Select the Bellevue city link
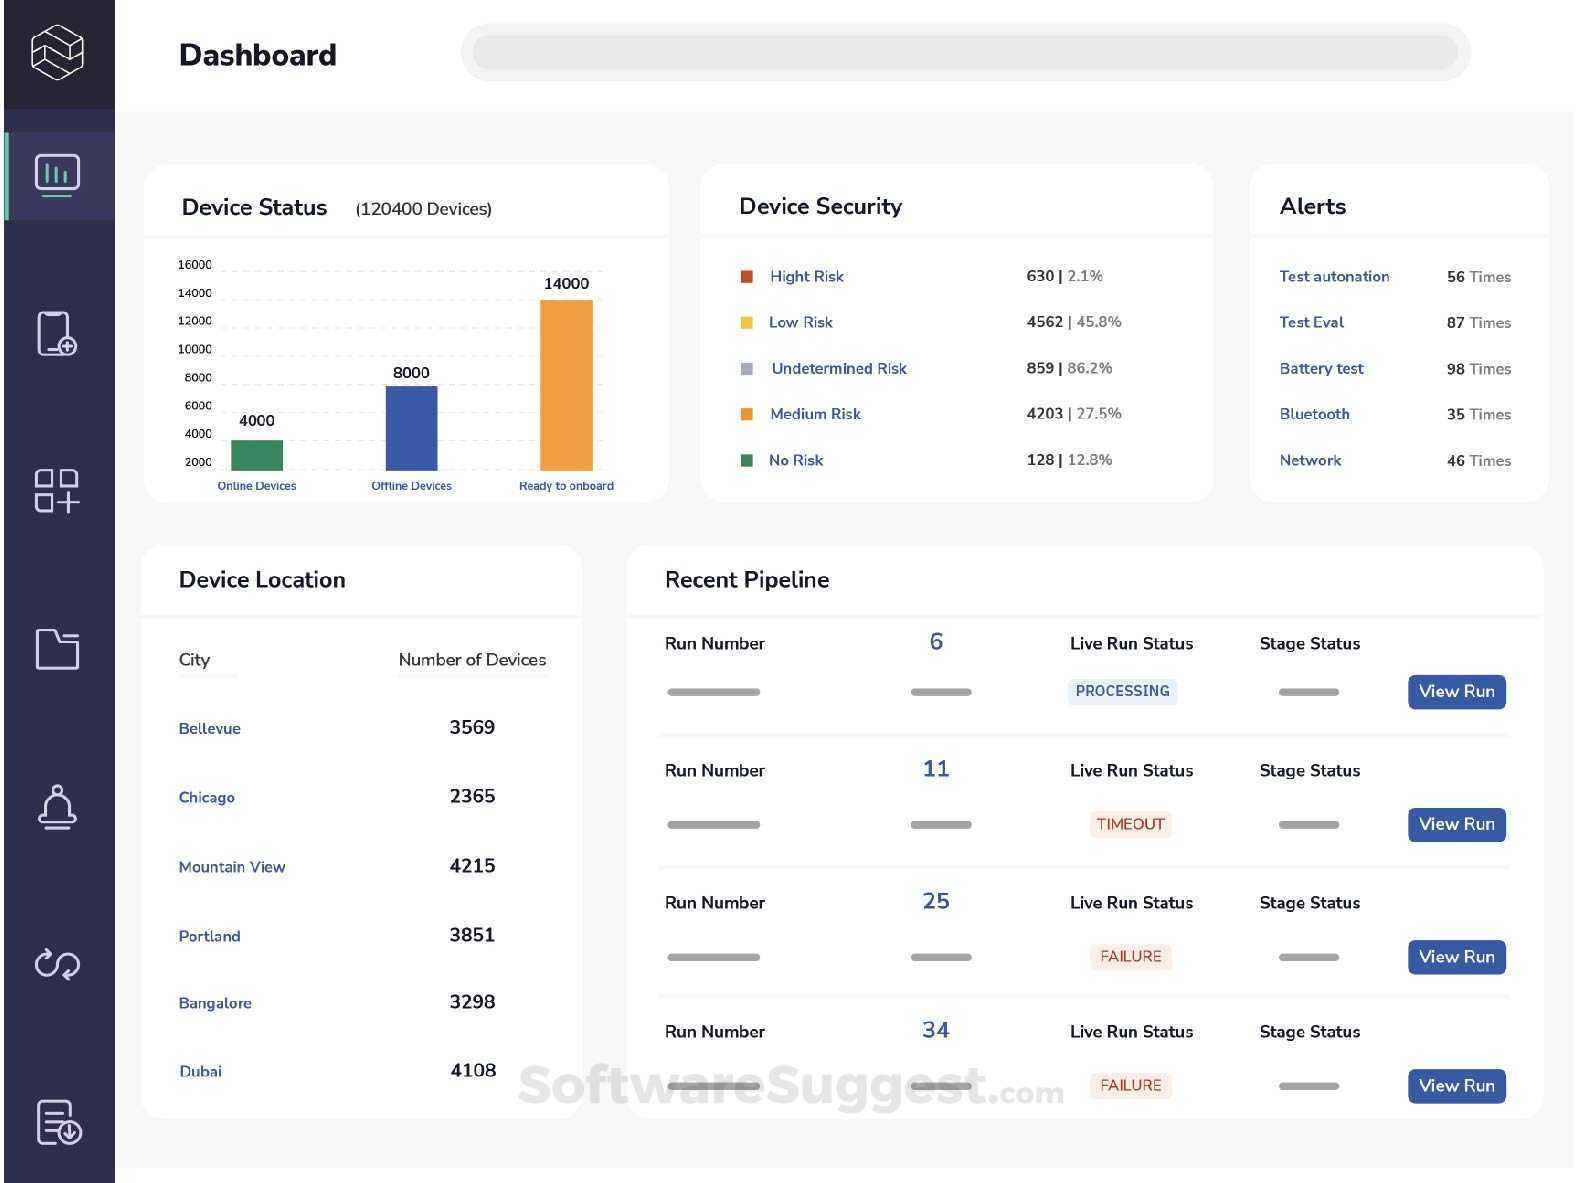 coord(210,728)
